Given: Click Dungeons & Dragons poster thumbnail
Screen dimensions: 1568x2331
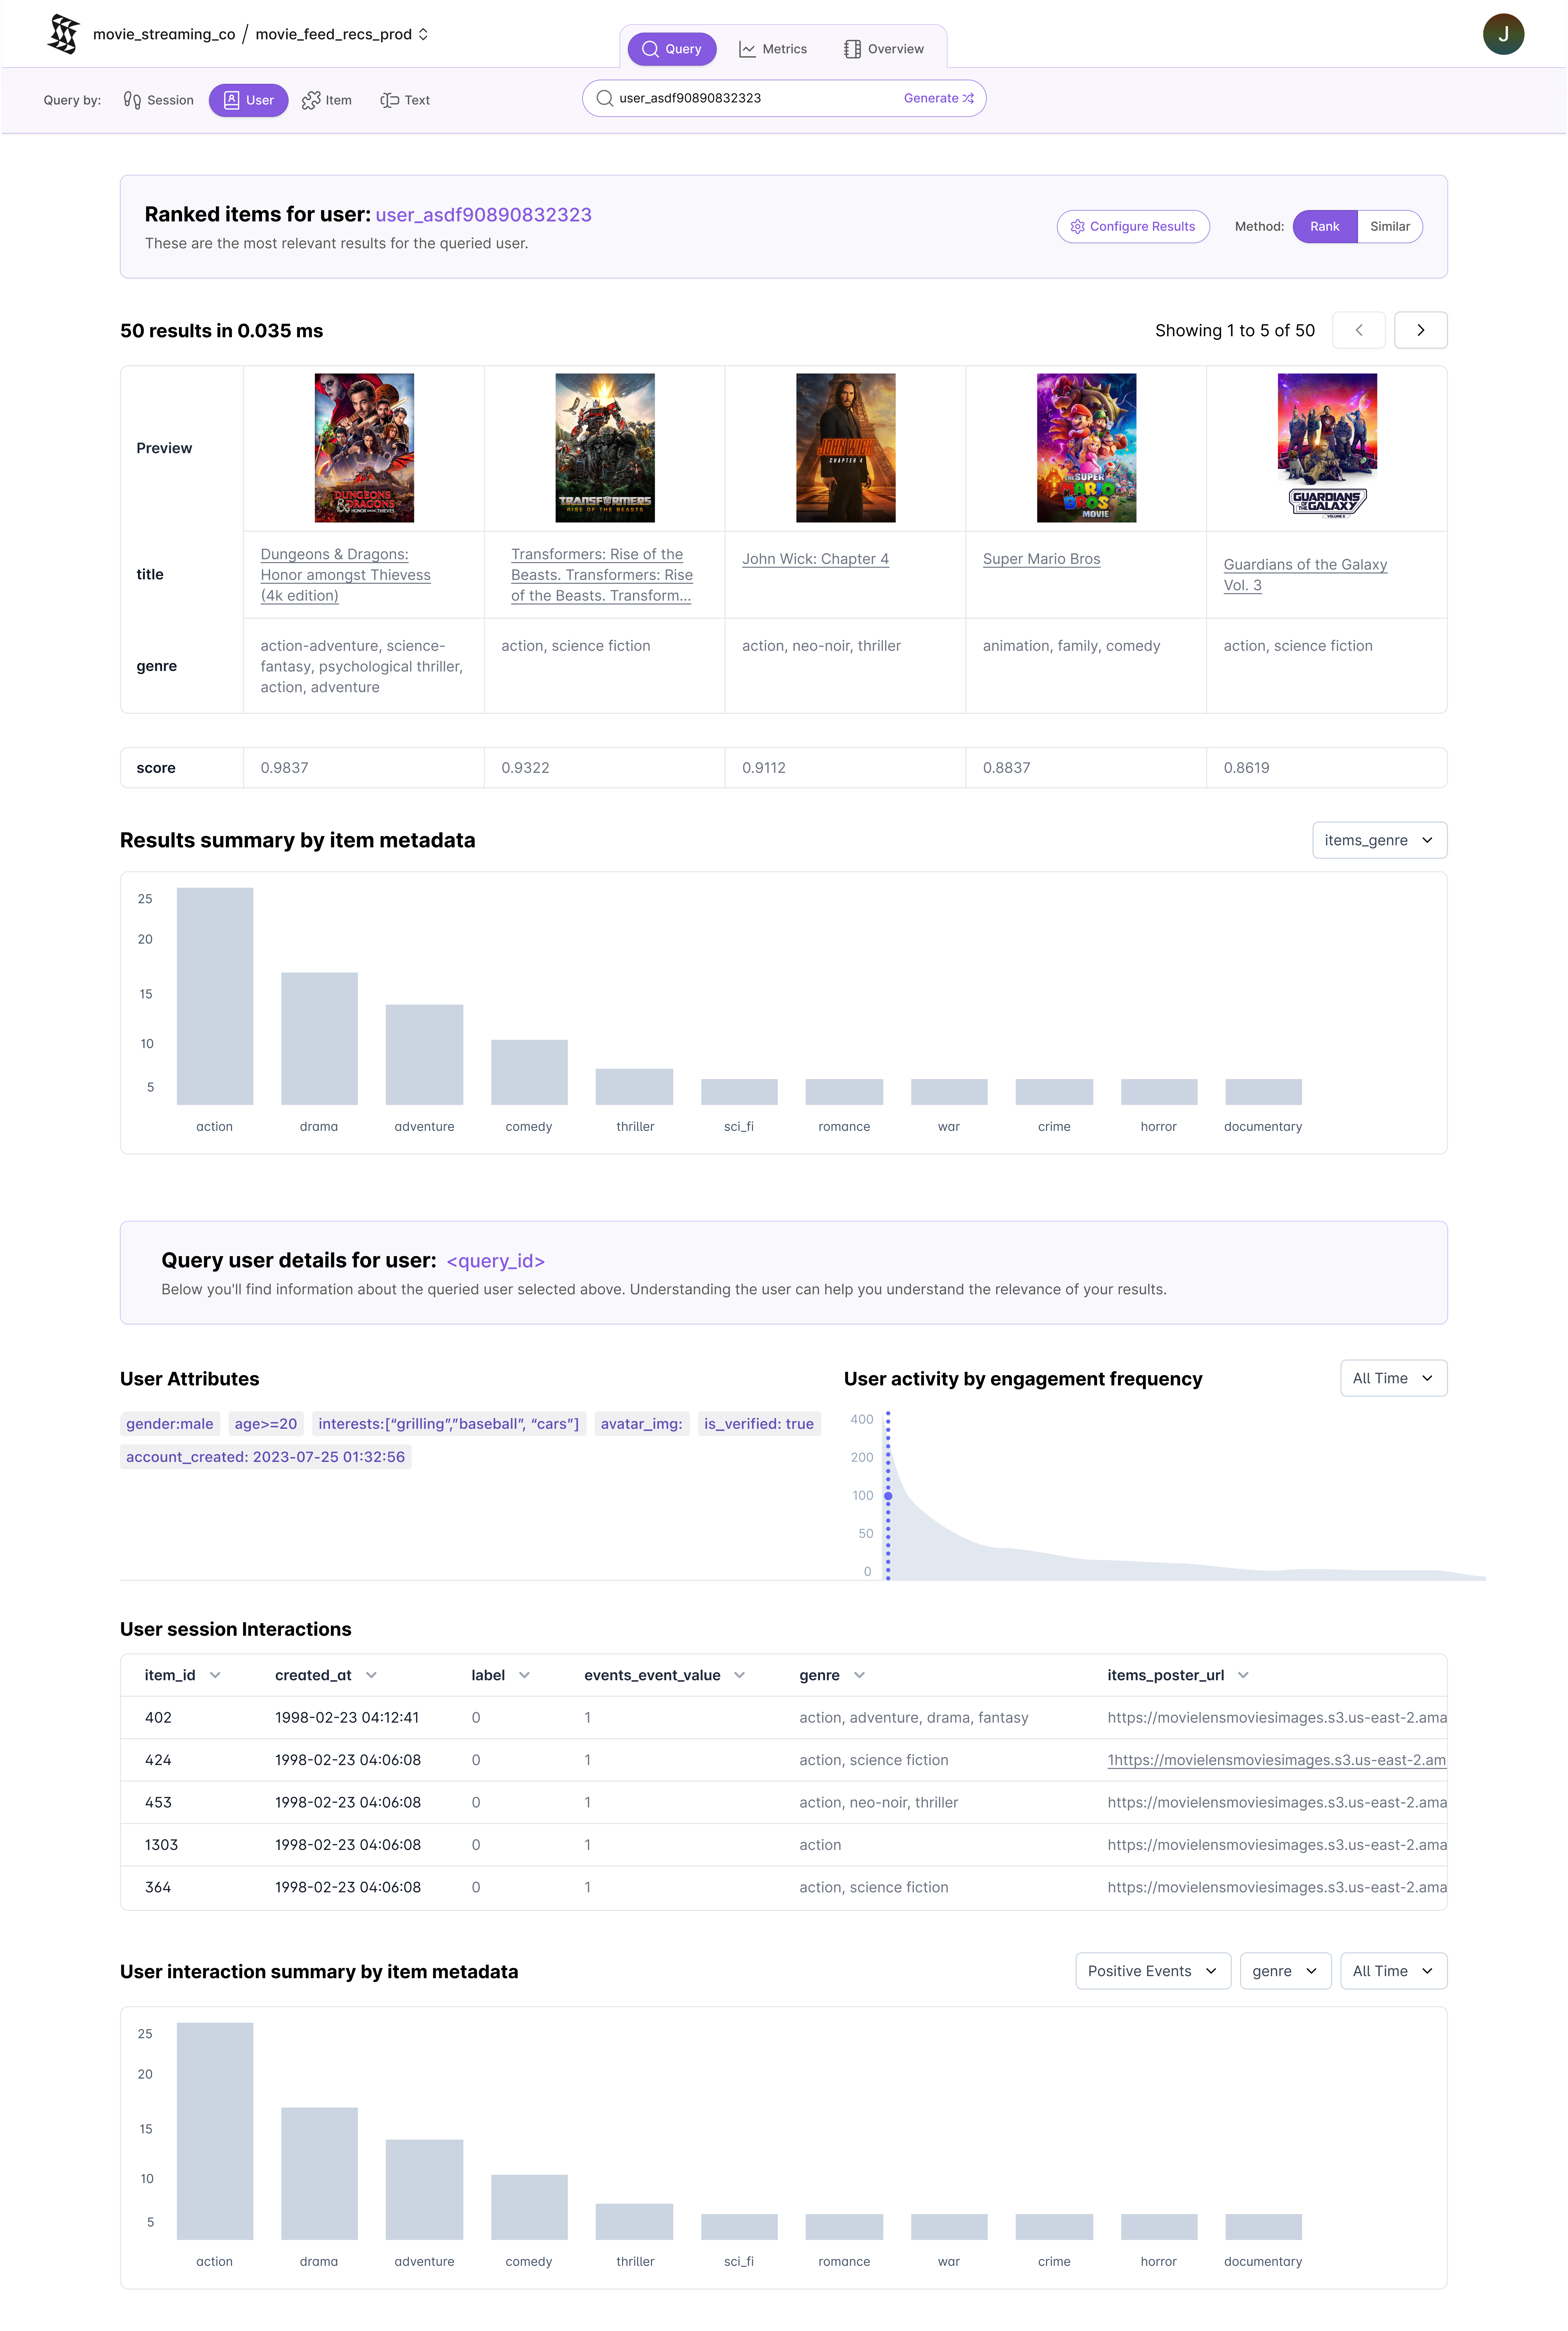Looking at the screenshot, I should click(x=364, y=448).
